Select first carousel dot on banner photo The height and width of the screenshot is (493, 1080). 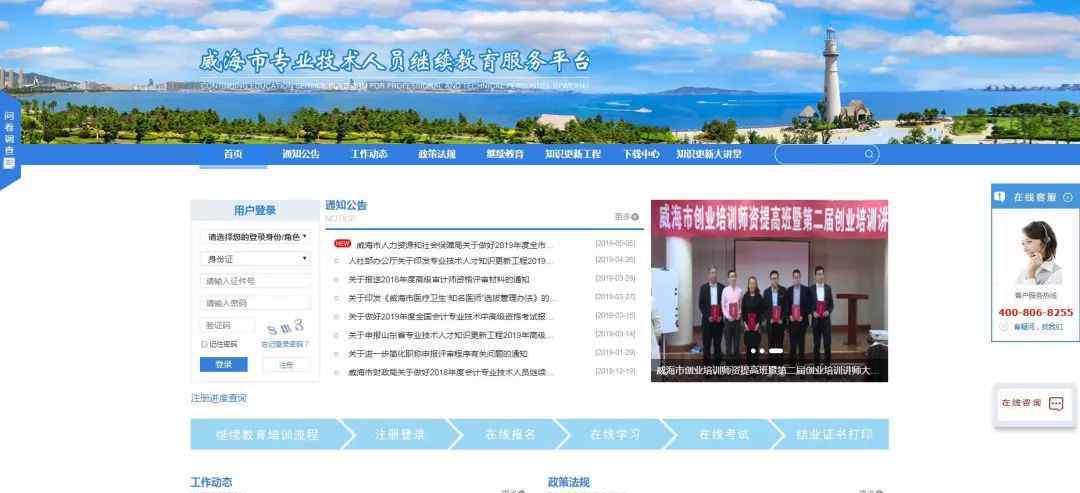[753, 351]
